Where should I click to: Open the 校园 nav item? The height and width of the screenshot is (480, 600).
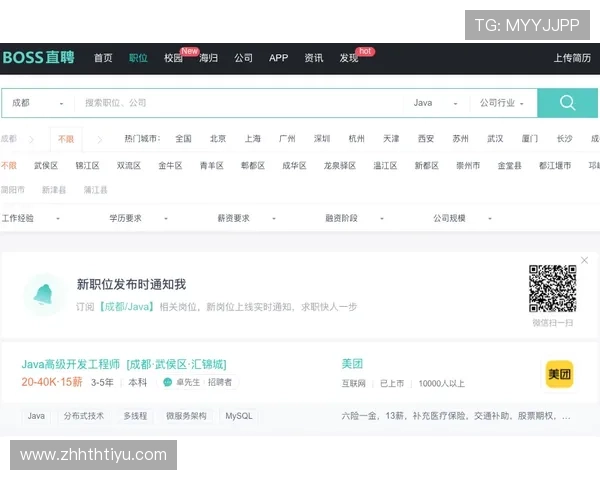[x=173, y=58]
